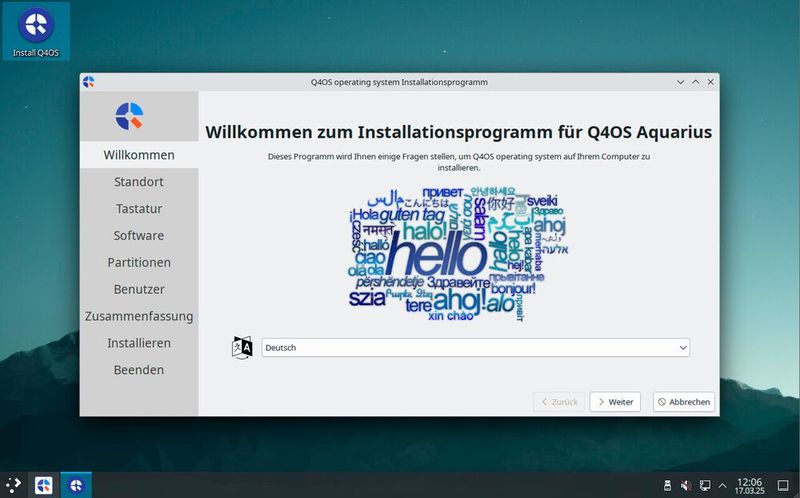Image resolution: width=800 pixels, height=498 pixels.
Task: Select the Zusammenfassung step in the sidebar
Action: point(139,316)
